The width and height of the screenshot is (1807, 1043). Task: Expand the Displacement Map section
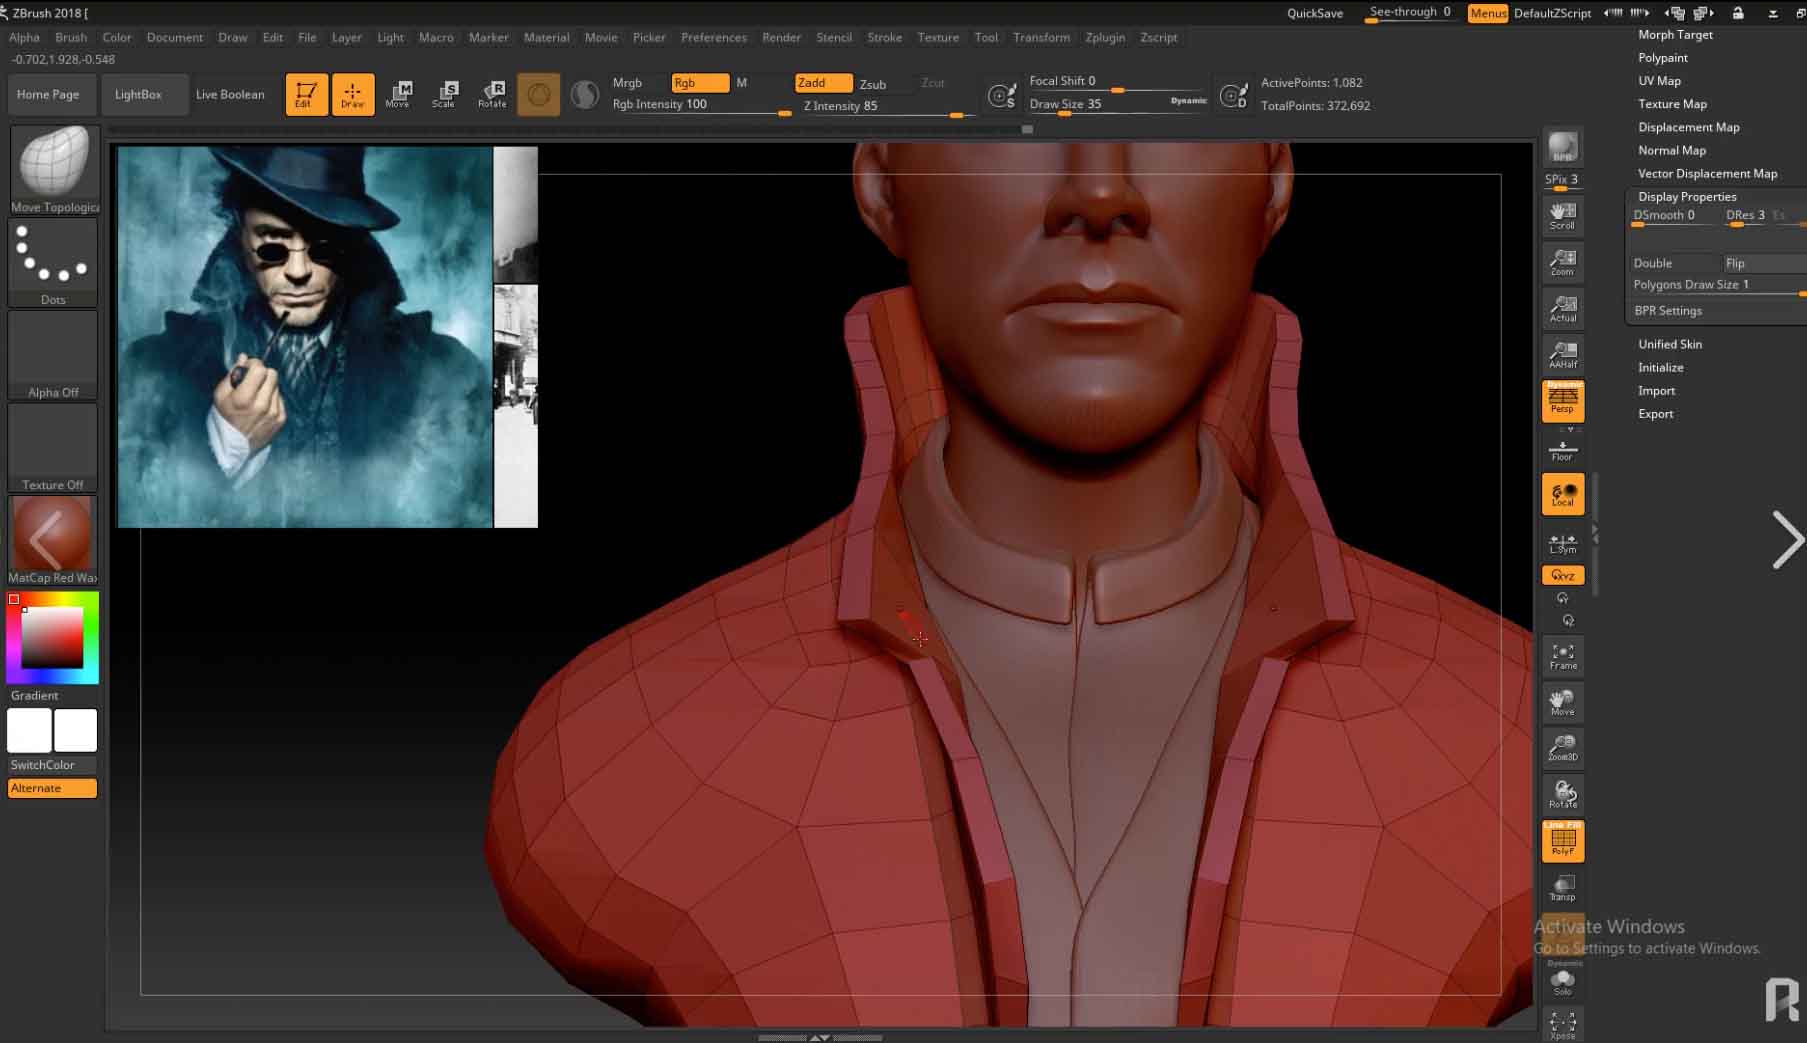[x=1688, y=127]
